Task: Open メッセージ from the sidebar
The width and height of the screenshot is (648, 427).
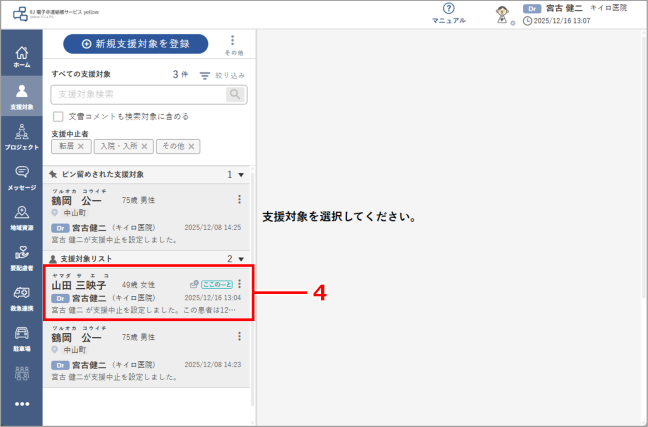Action: [21, 178]
